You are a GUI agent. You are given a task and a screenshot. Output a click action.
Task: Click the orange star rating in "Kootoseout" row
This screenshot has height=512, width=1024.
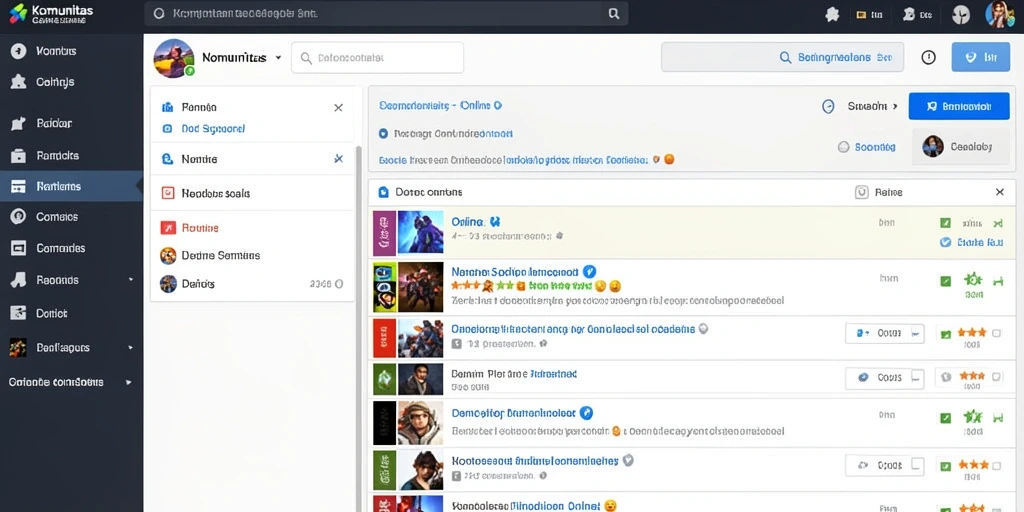click(973, 465)
